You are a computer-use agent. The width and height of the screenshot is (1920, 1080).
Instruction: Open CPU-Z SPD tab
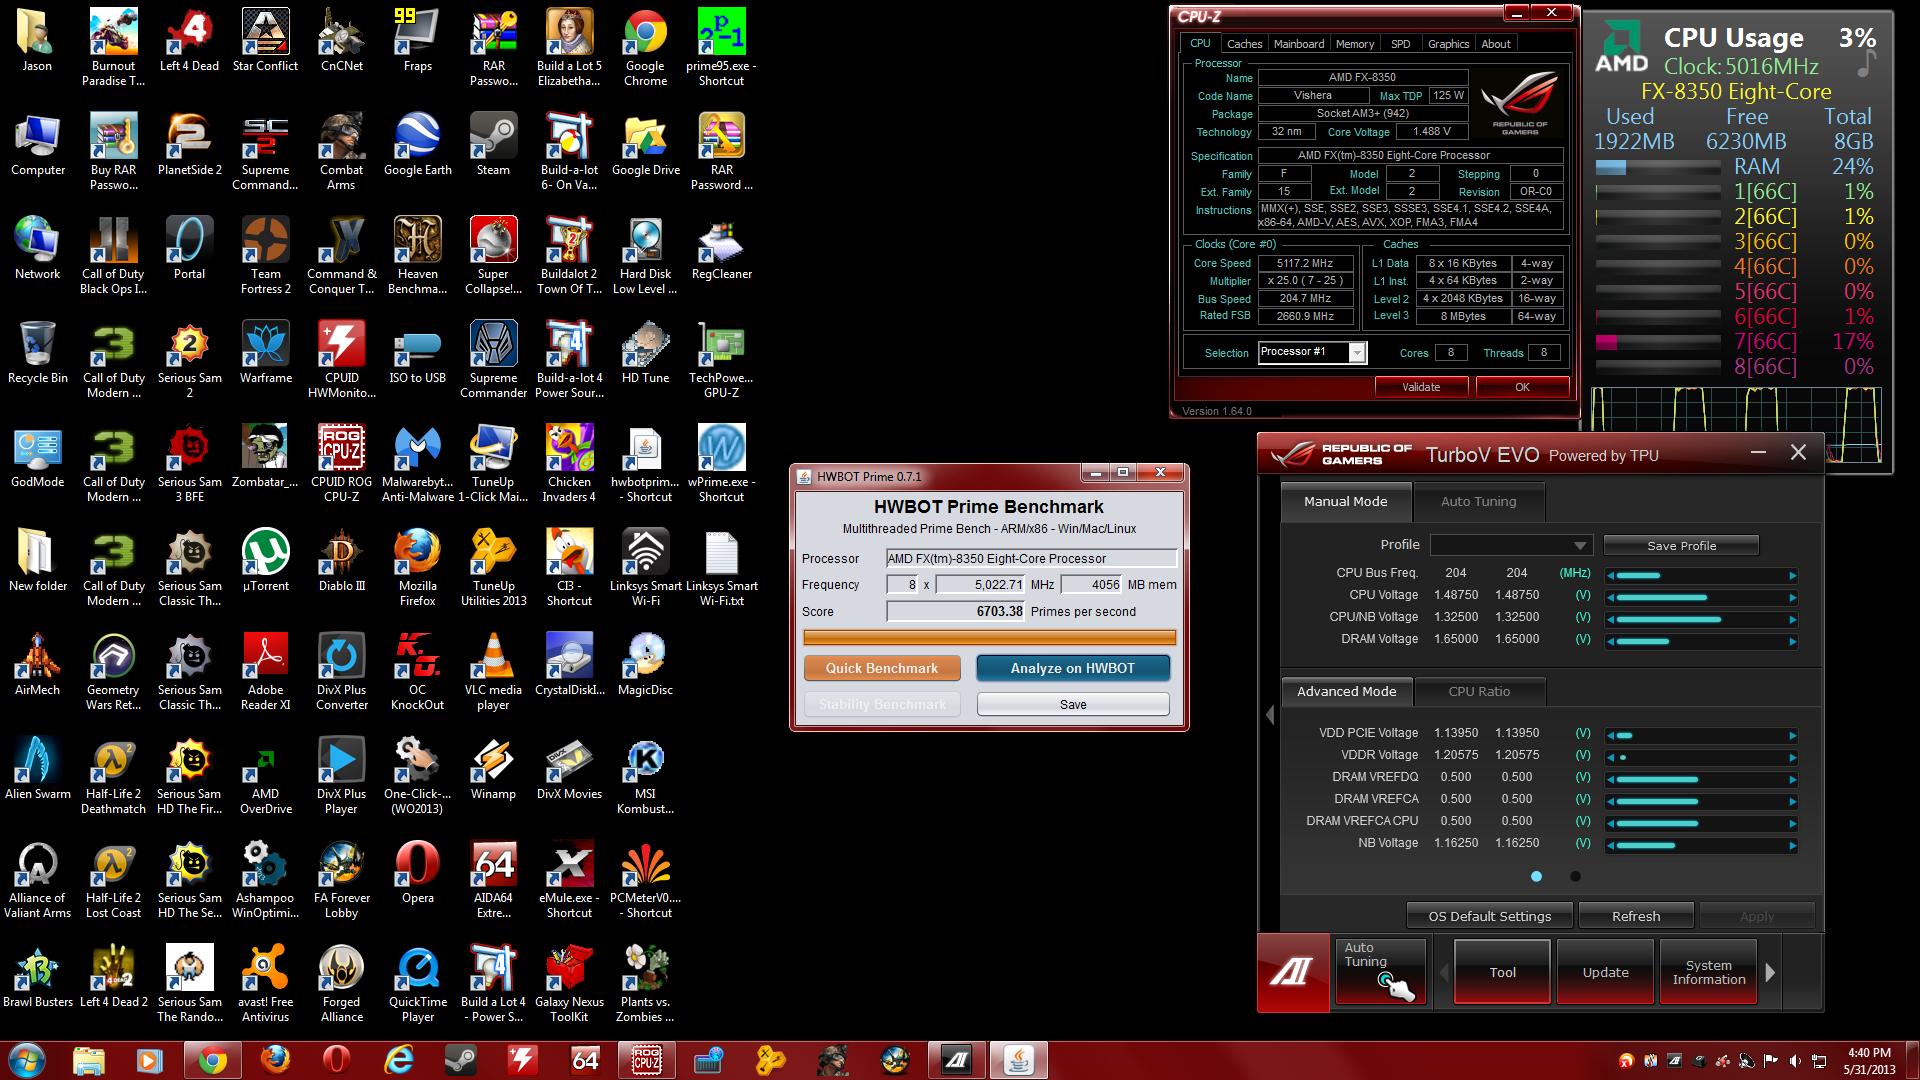click(x=1400, y=44)
